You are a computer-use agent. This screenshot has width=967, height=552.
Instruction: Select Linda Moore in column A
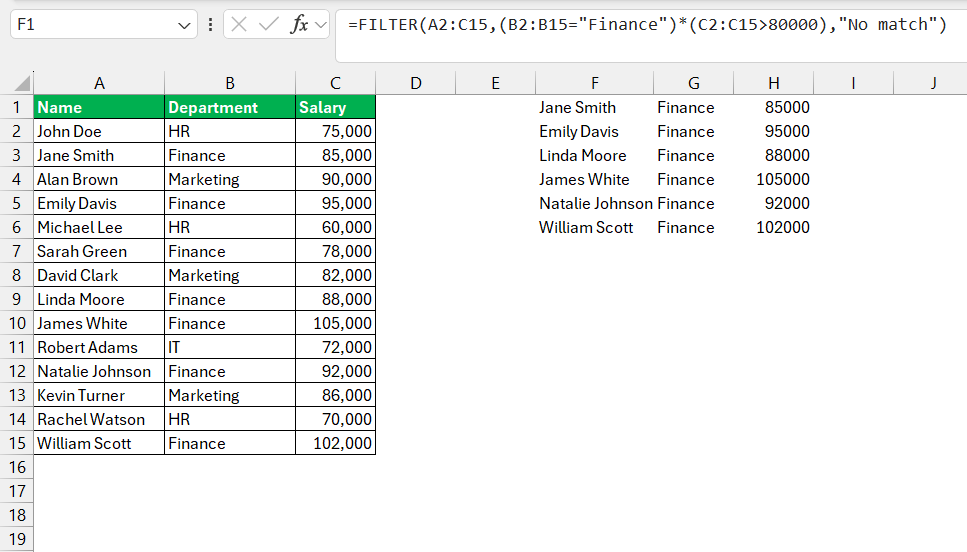(99, 299)
